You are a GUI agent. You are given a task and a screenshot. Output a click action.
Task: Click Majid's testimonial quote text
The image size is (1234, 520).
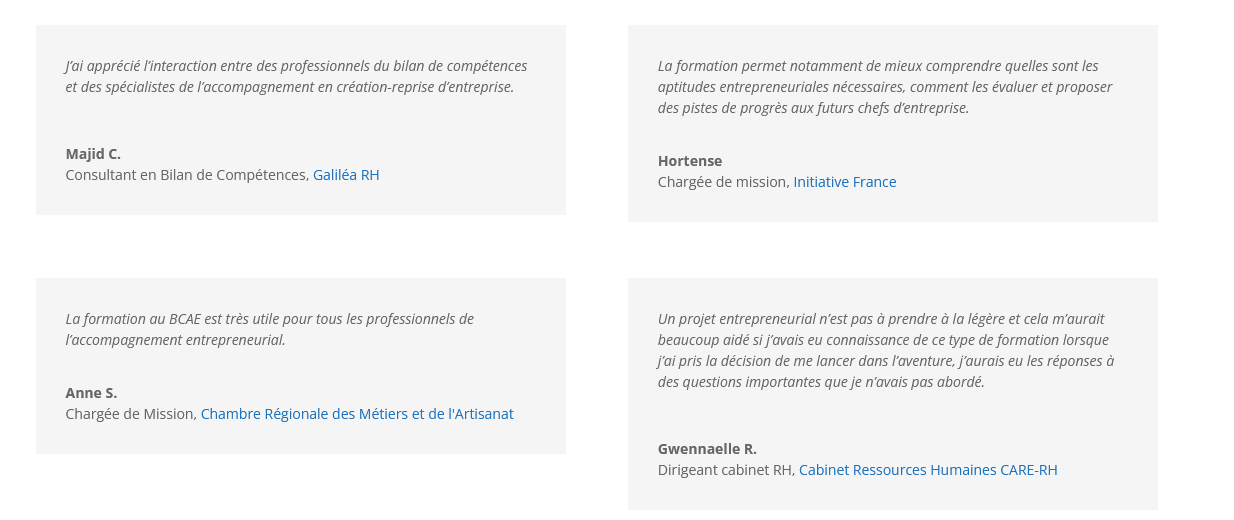[296, 76]
